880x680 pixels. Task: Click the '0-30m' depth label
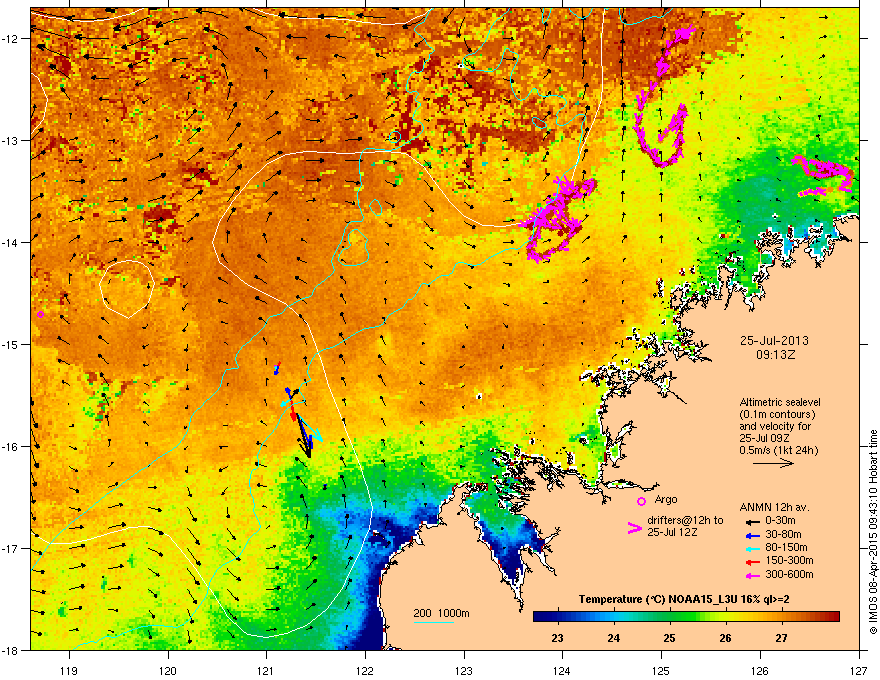coord(780,521)
